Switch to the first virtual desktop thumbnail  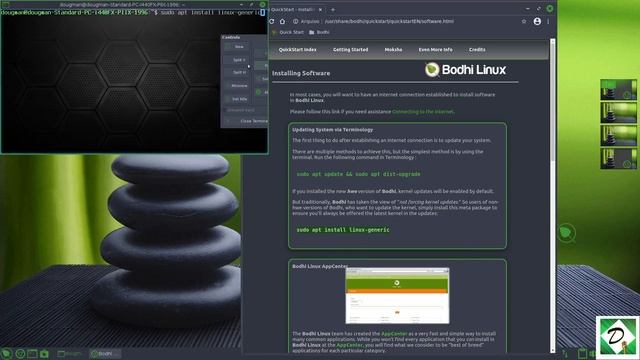tap(618, 90)
